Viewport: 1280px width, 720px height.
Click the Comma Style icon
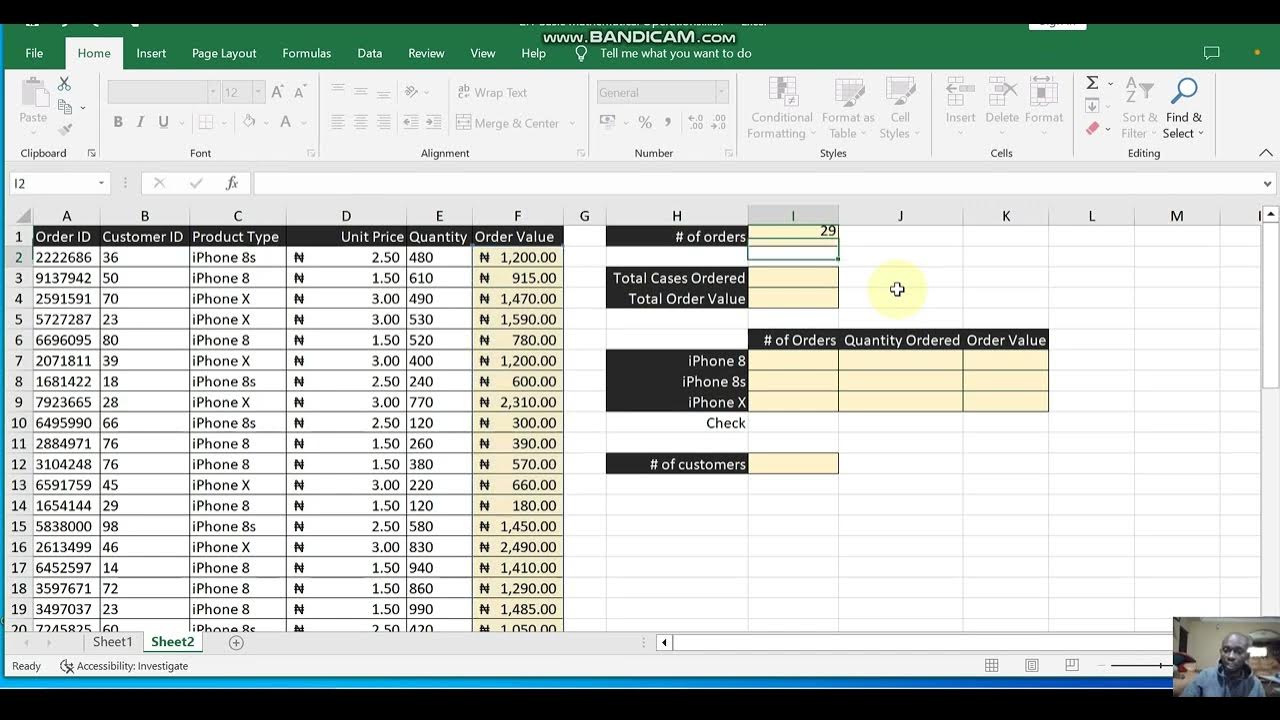coord(667,122)
